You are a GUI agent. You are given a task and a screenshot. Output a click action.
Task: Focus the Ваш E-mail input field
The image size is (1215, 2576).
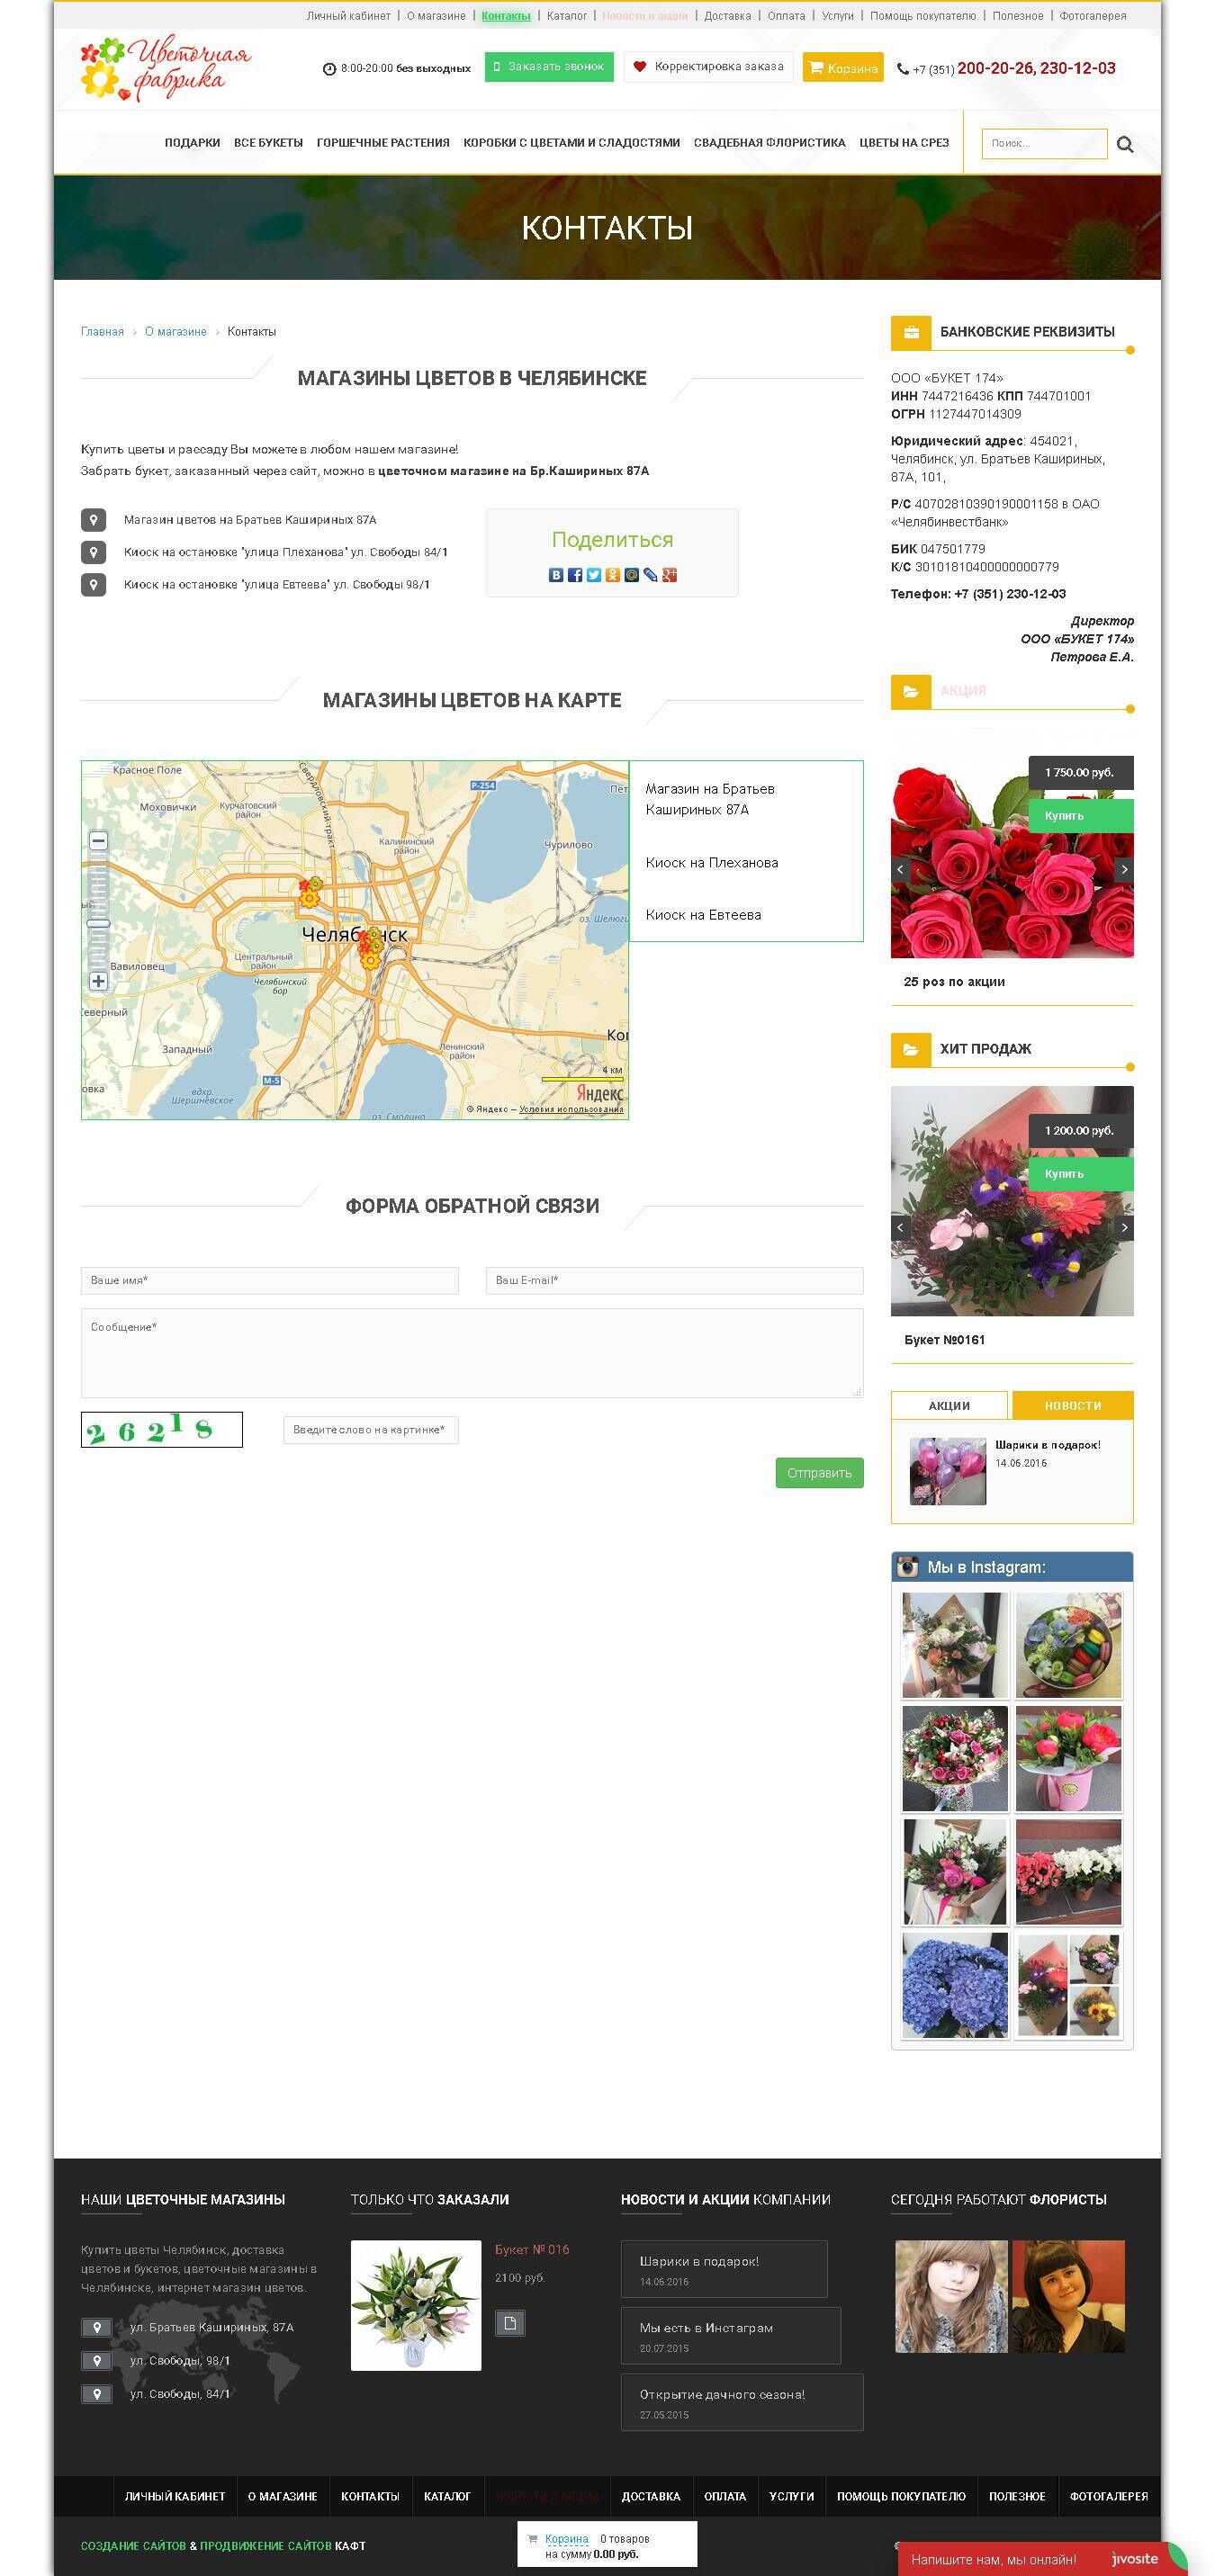coord(674,1280)
